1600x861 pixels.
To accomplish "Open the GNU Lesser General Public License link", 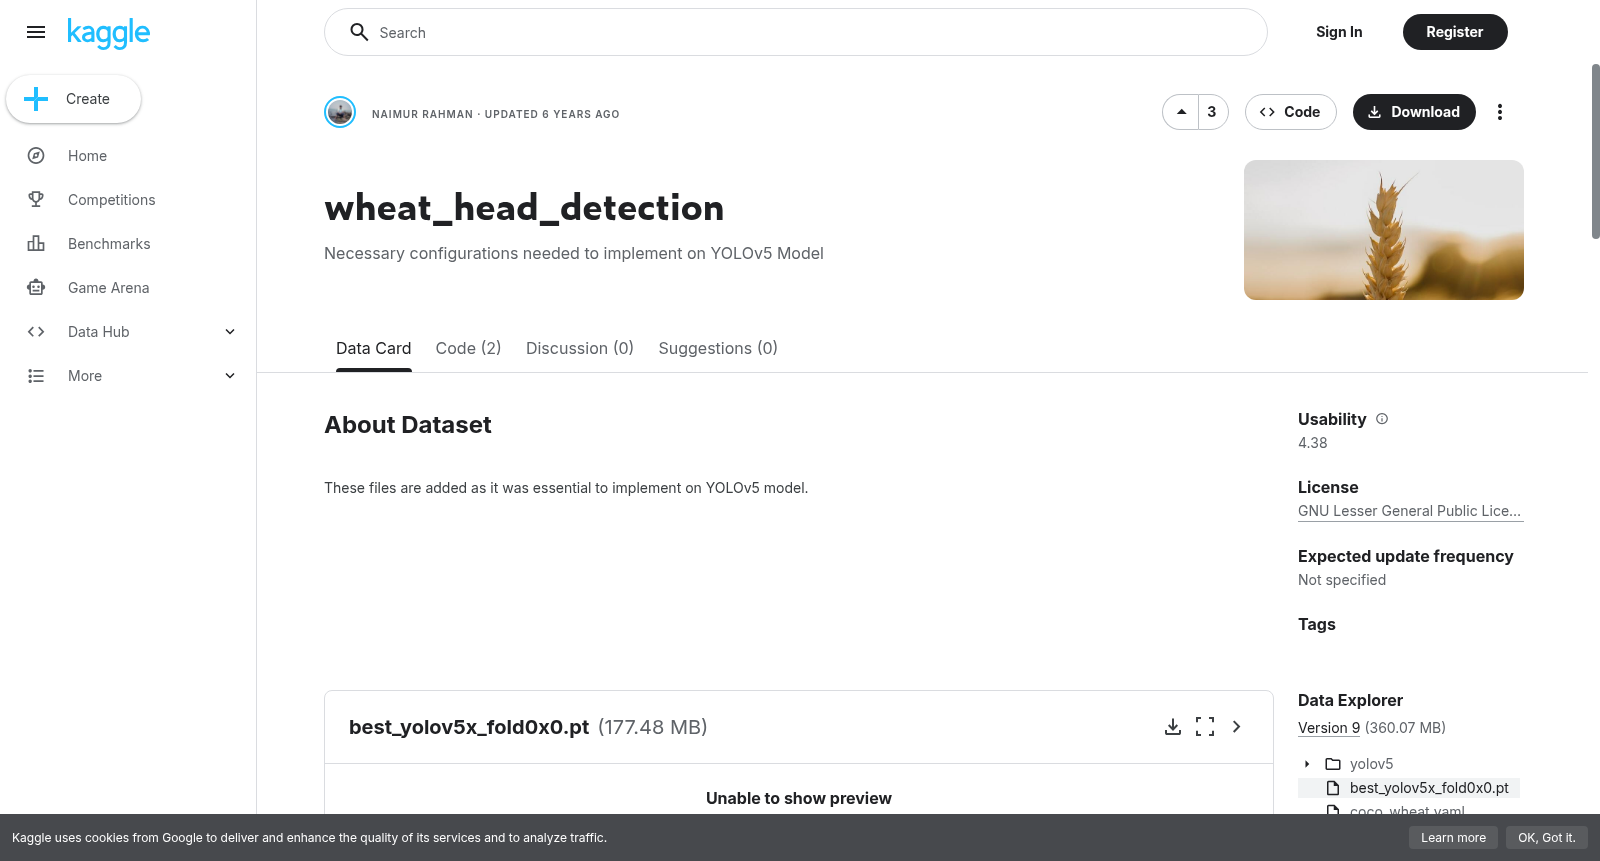I will (1410, 511).
